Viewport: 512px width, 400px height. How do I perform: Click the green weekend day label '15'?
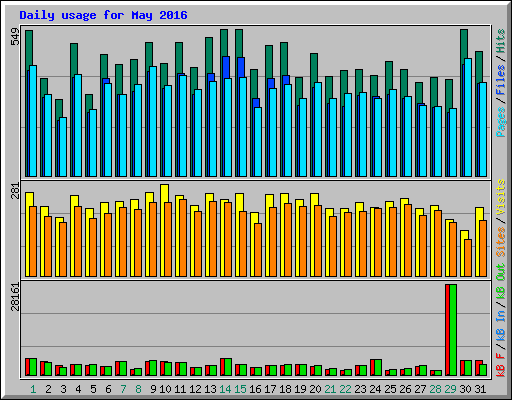tap(240, 389)
